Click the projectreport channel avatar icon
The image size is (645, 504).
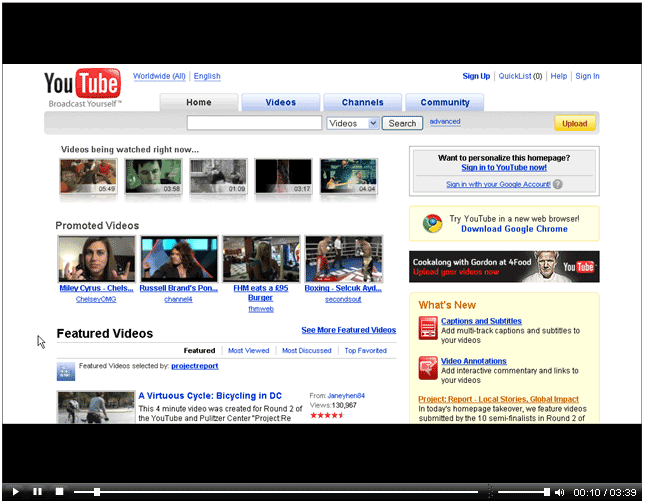66,372
